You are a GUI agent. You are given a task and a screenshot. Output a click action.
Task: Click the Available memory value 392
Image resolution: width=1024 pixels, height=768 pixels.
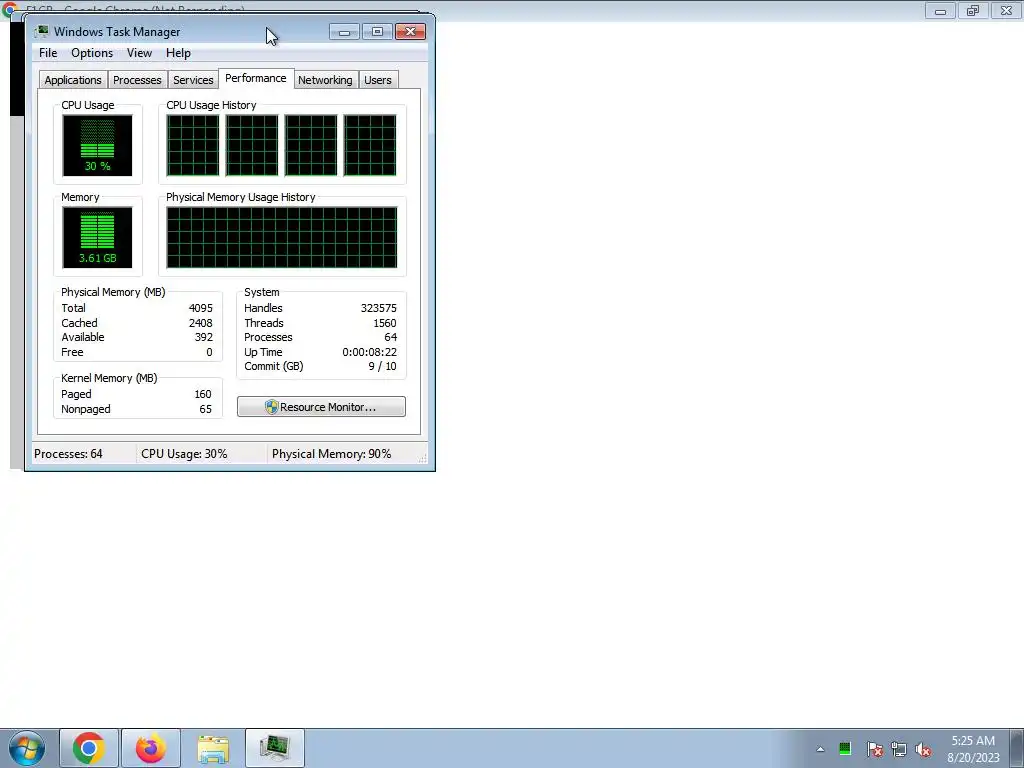[204, 338]
